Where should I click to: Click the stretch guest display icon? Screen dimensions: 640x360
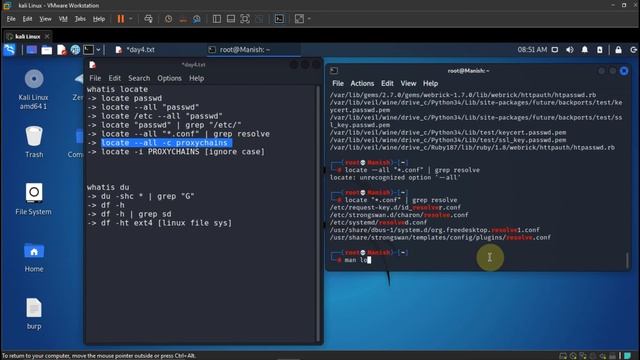[x=299, y=19]
